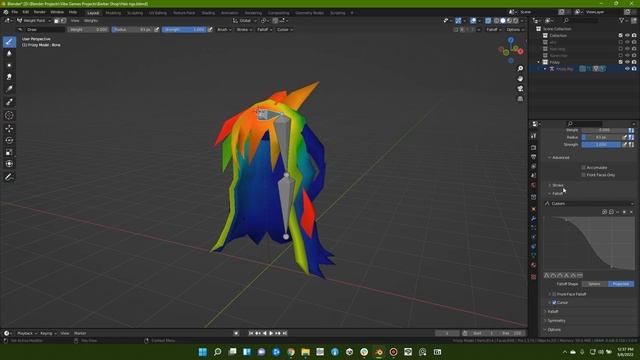640x360 pixels.
Task: Open the Edit menu
Action: 26,12
